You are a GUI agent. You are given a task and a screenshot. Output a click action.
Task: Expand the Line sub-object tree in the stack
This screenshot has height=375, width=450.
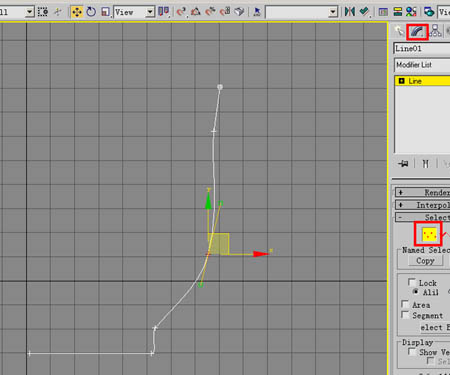(x=402, y=81)
